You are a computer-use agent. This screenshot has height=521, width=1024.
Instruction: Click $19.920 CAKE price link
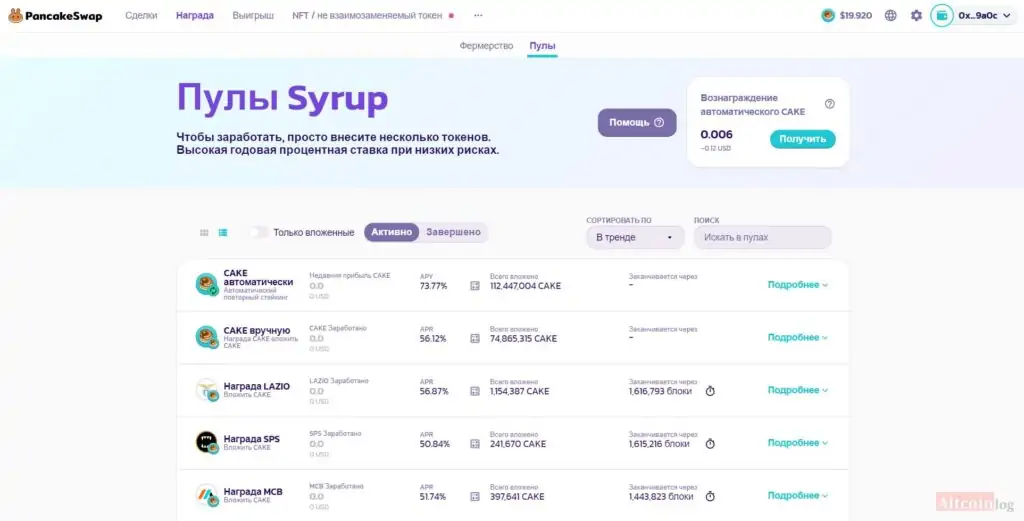[x=856, y=15]
